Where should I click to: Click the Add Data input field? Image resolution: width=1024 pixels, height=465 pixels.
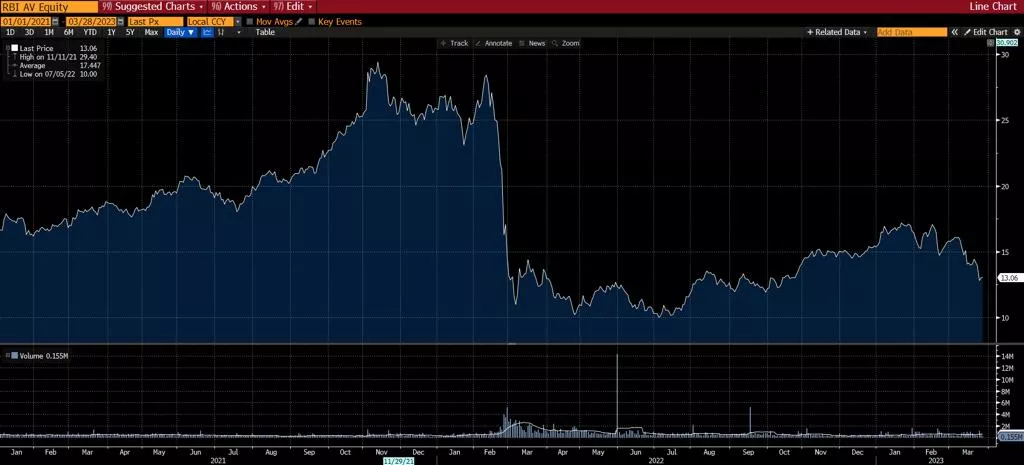point(911,32)
